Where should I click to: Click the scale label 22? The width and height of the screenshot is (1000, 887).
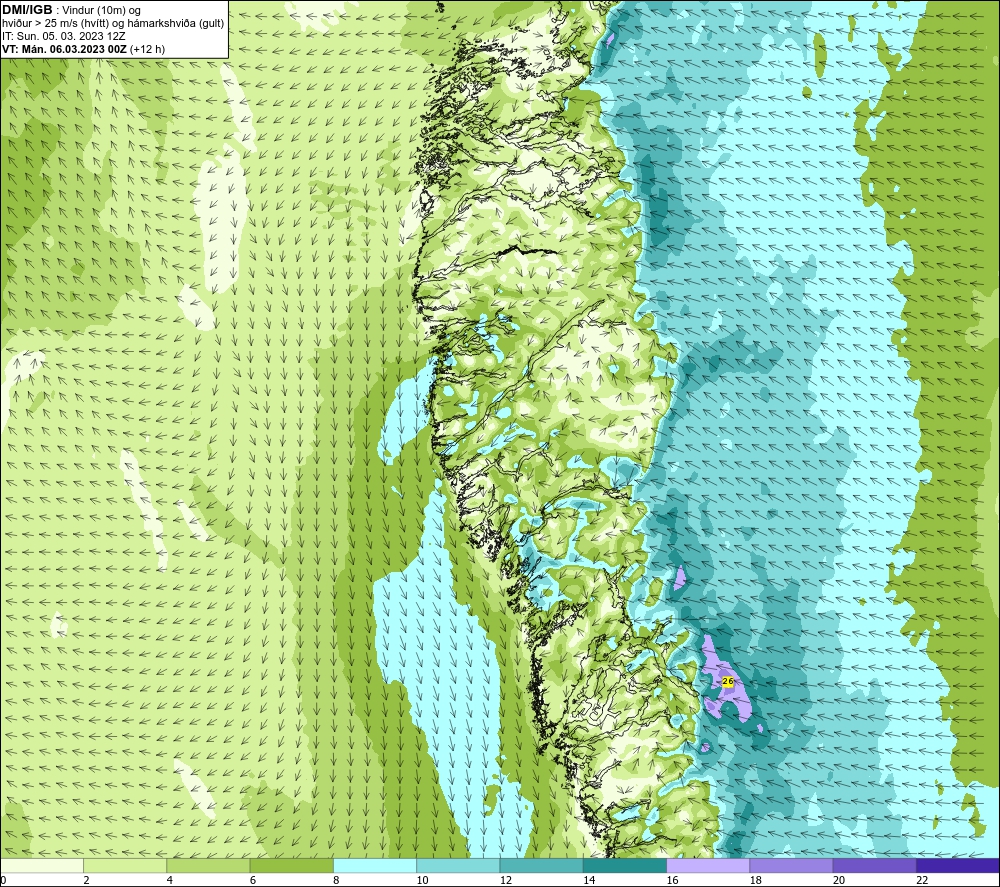pyautogui.click(x=923, y=880)
